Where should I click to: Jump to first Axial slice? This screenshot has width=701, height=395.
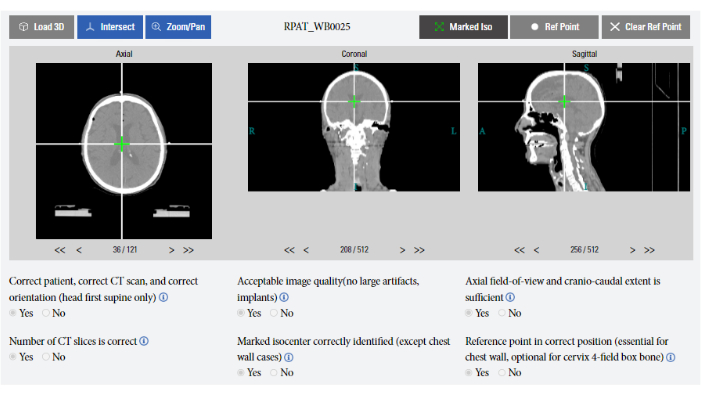point(60,250)
